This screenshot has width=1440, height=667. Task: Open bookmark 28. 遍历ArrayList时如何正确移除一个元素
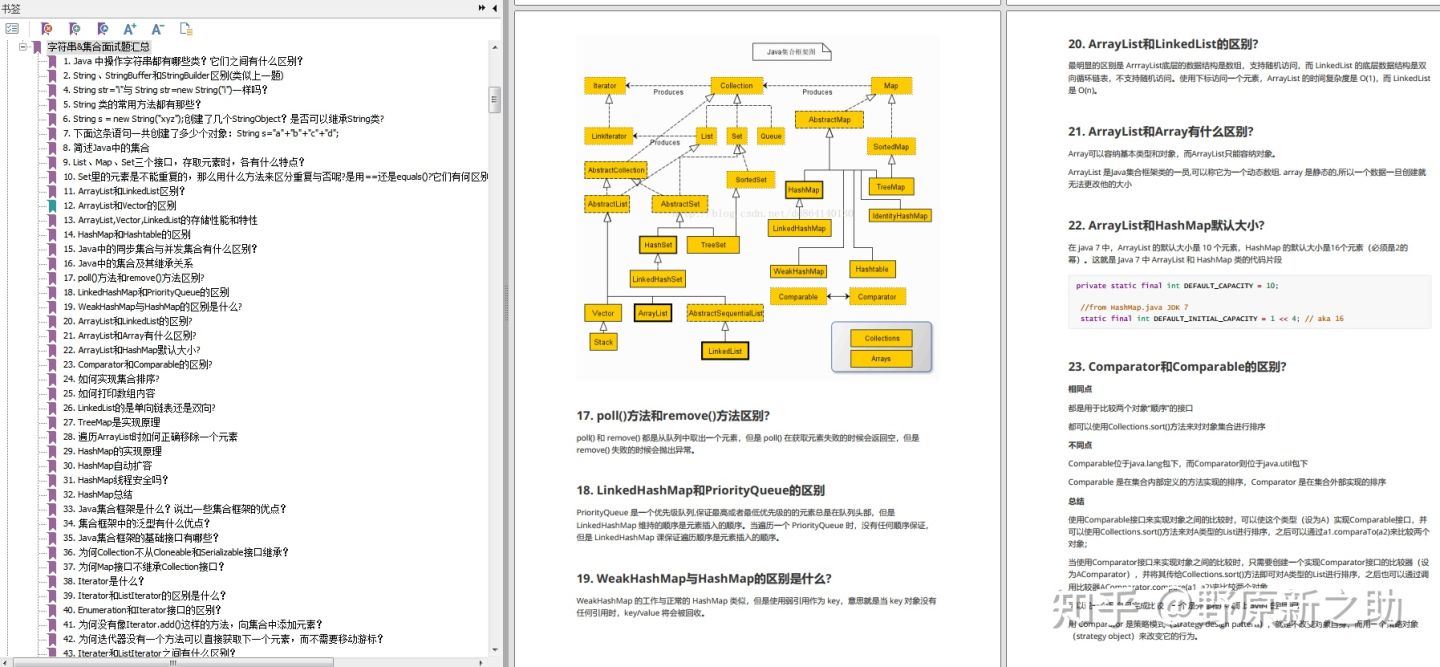click(150, 437)
